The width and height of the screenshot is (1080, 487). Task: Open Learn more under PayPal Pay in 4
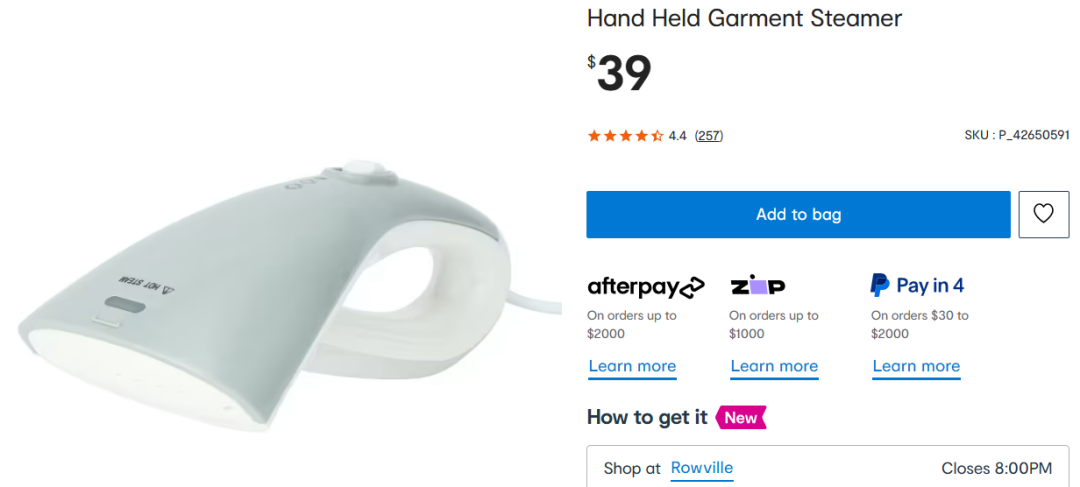click(x=916, y=366)
